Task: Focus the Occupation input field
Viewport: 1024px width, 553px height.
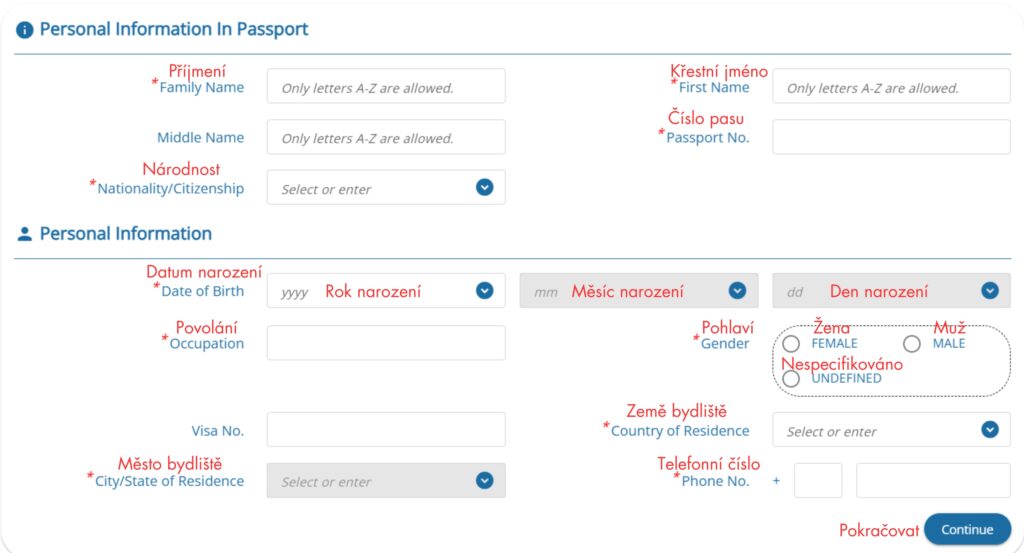Action: (386, 343)
